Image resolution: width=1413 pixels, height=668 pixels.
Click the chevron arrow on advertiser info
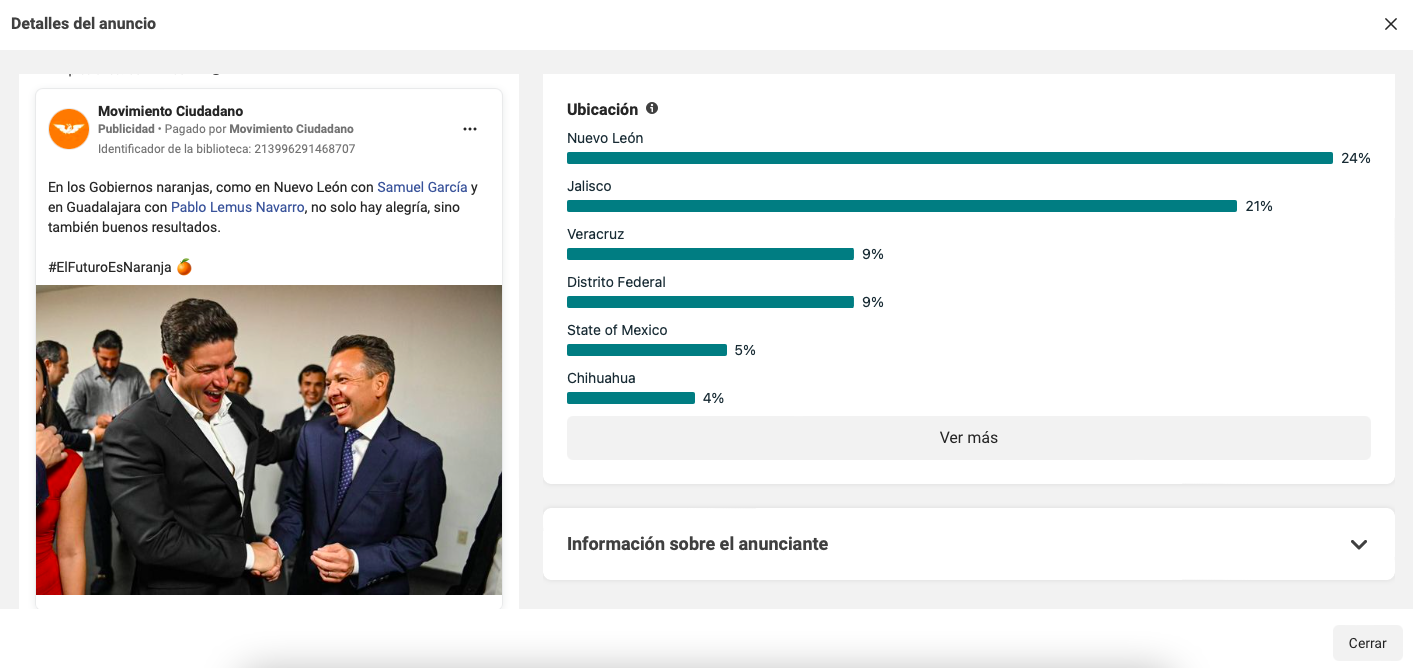(1358, 545)
